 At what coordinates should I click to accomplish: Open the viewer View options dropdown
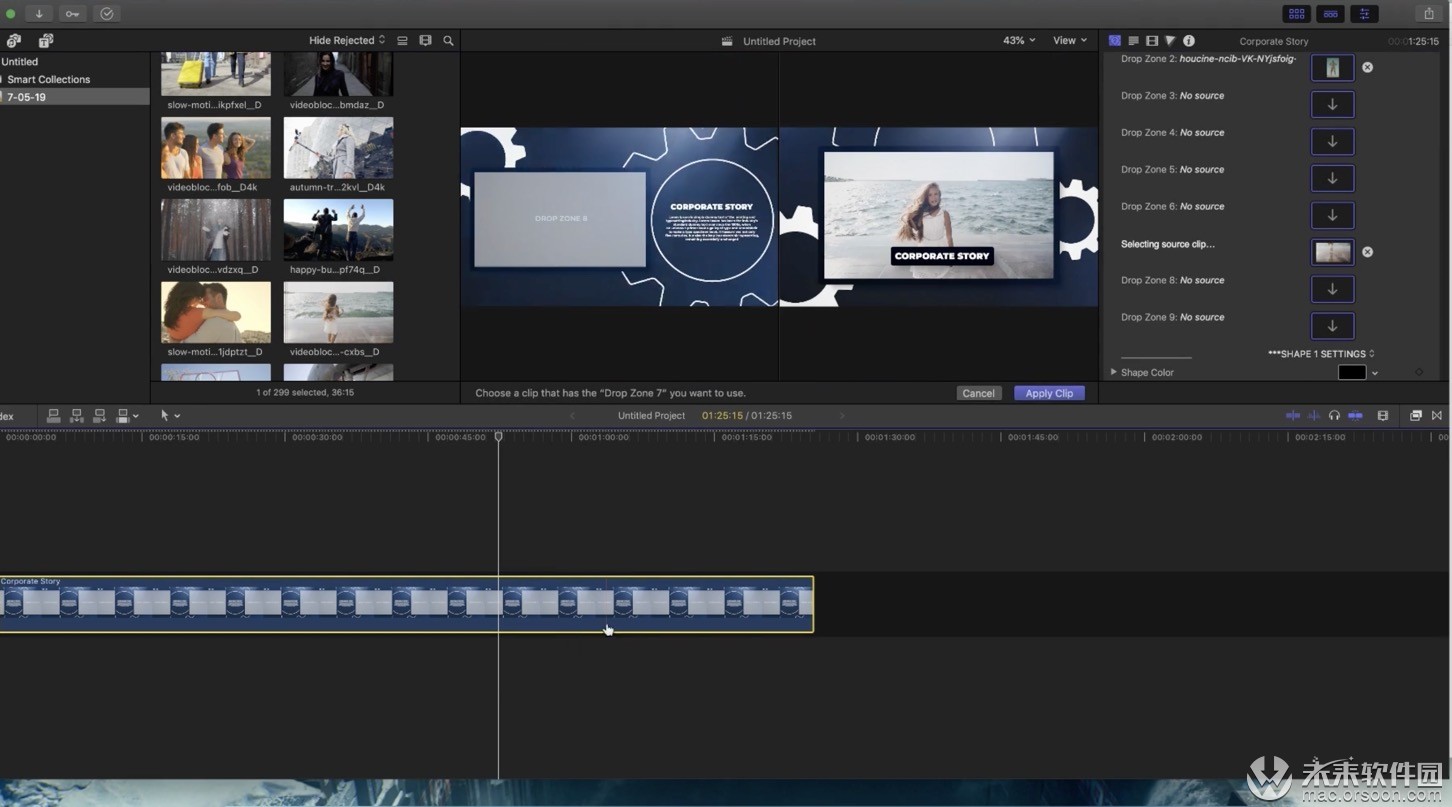1070,41
